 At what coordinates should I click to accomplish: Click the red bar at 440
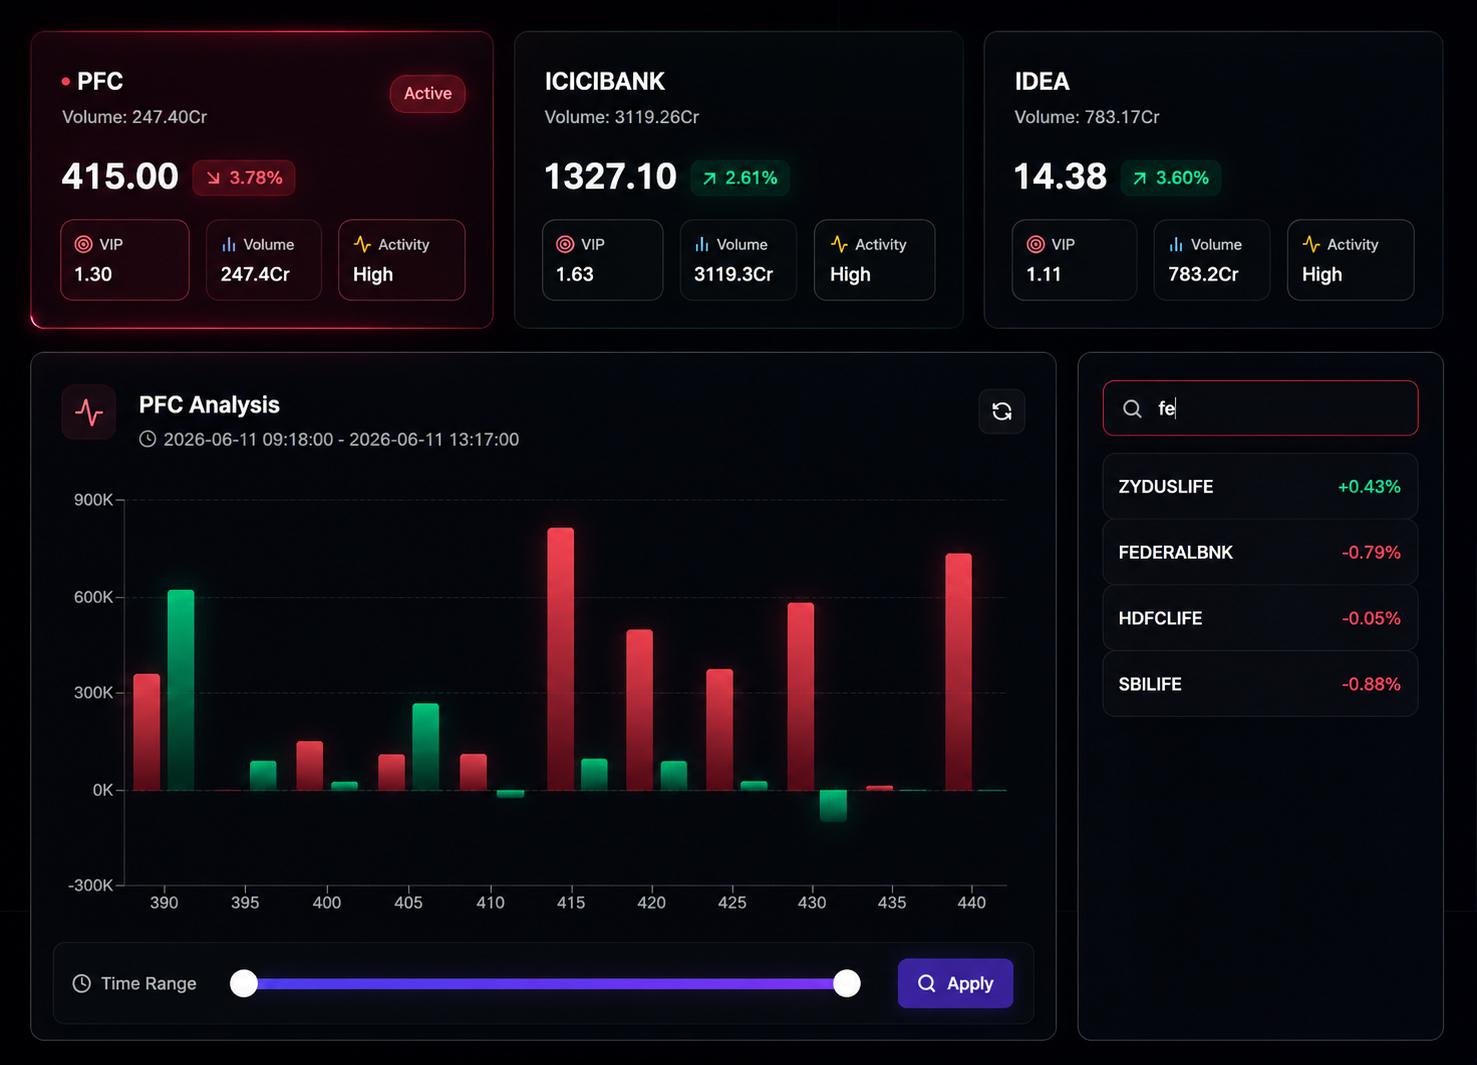click(x=959, y=672)
